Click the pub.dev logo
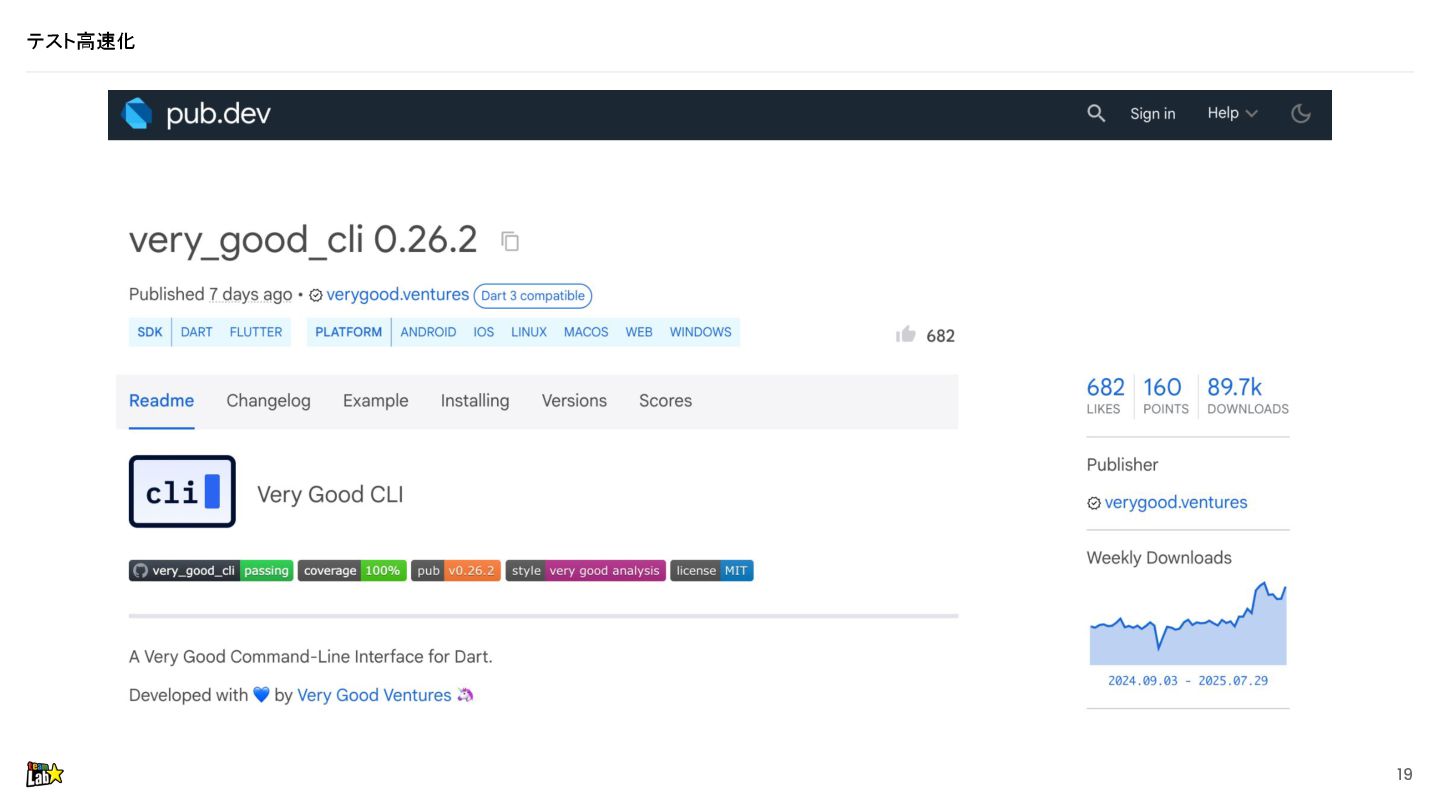Image resolution: width=1440 pixels, height=810 pixels. pyautogui.click(x=196, y=114)
